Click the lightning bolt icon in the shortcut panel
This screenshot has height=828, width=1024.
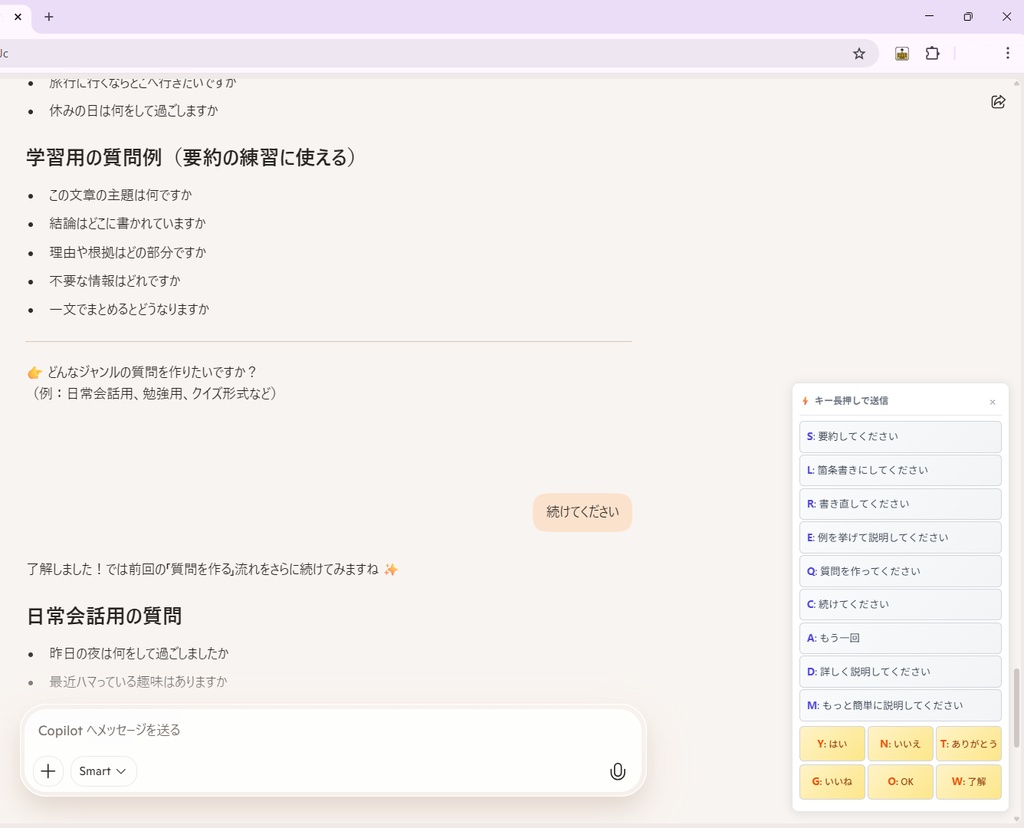(805, 401)
